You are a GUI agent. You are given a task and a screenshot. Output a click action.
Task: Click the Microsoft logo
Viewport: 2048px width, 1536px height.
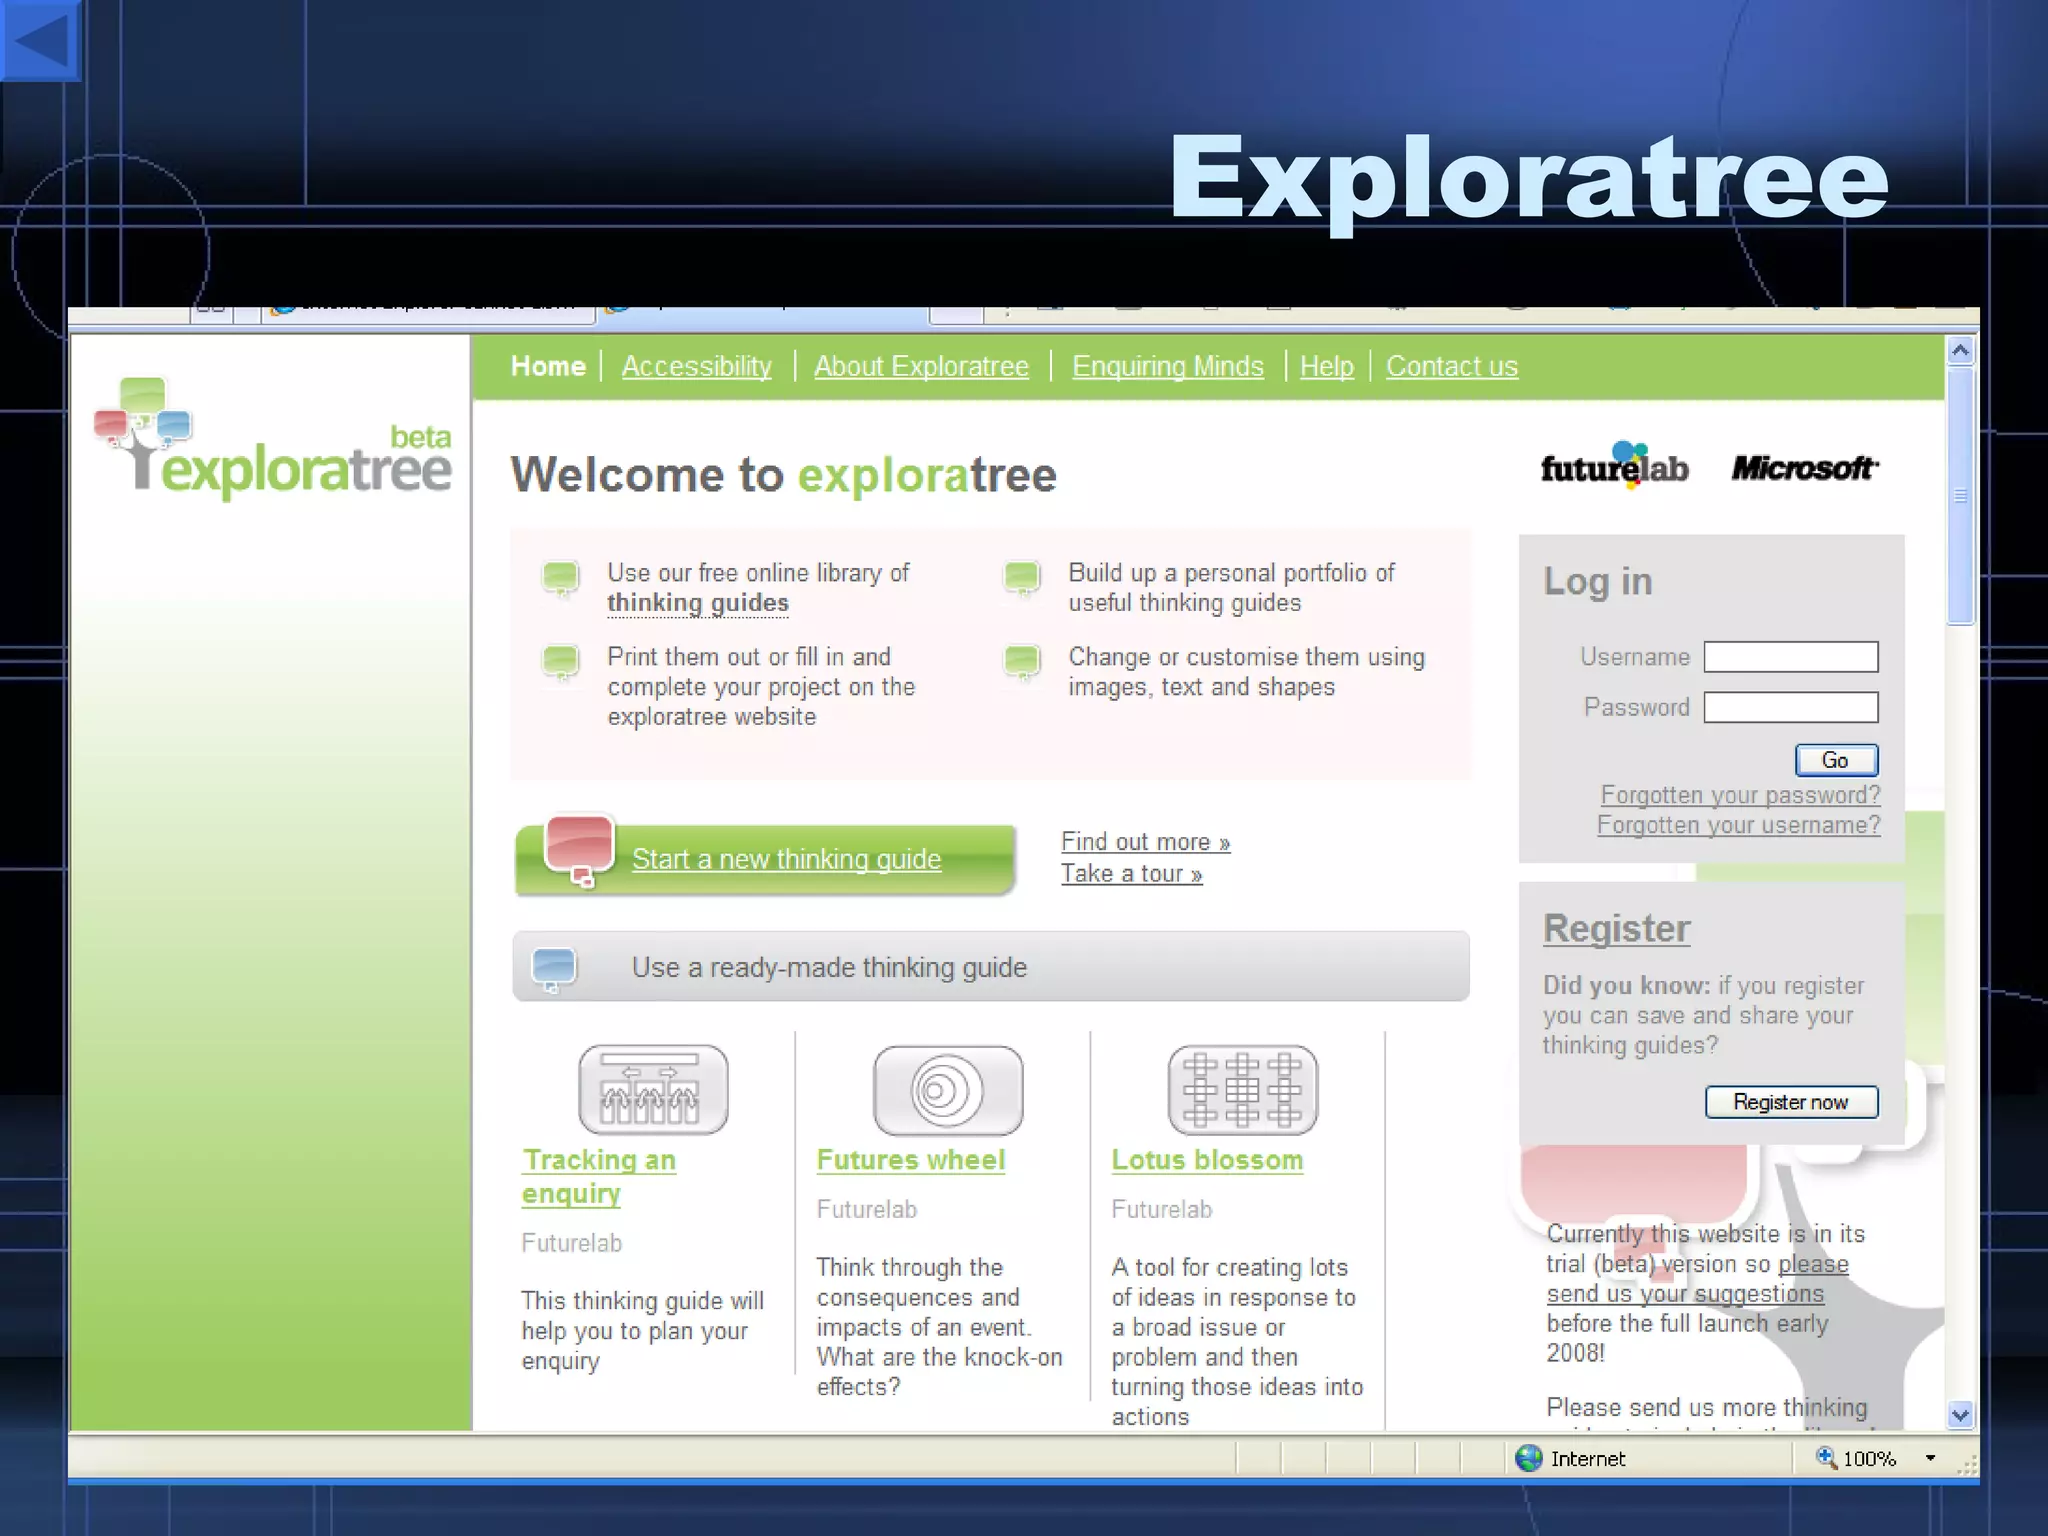point(1805,468)
